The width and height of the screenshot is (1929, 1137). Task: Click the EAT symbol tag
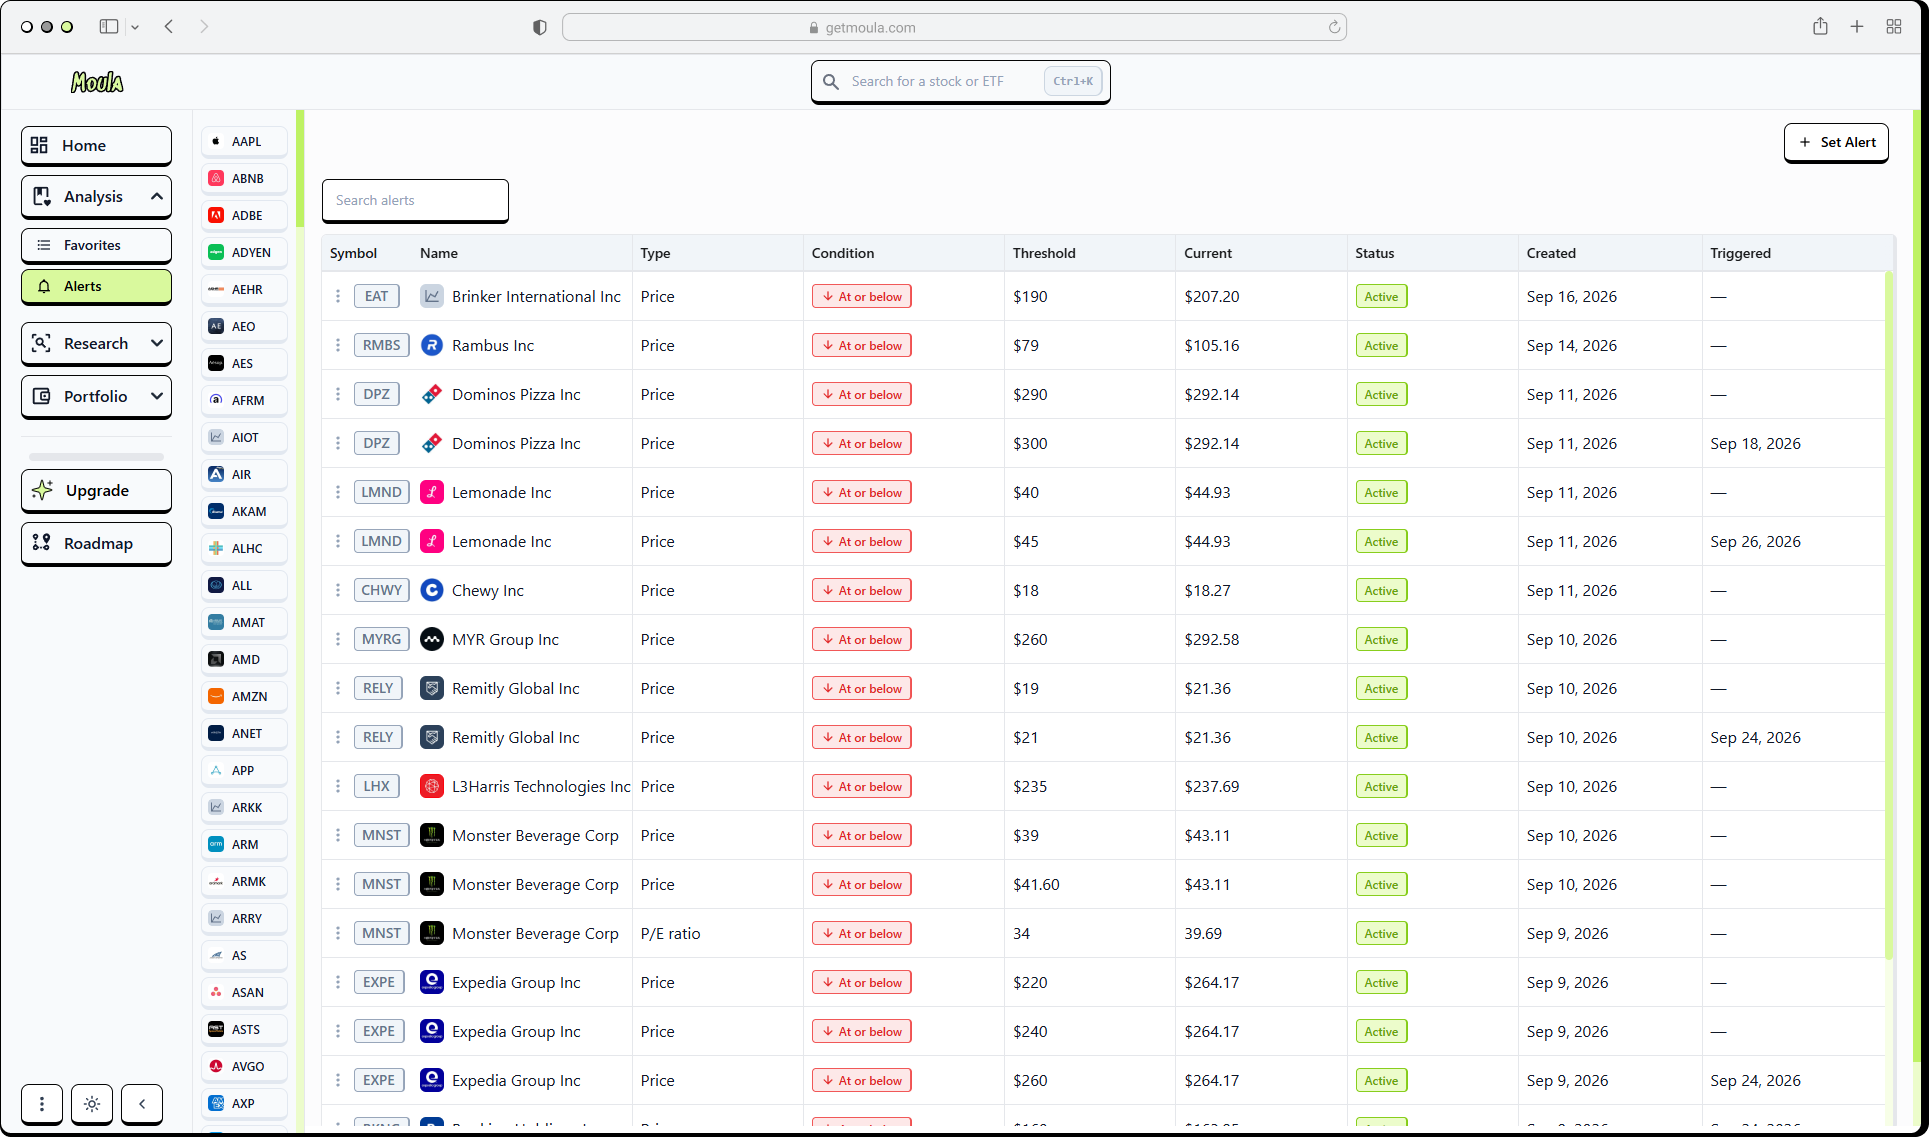tap(376, 296)
